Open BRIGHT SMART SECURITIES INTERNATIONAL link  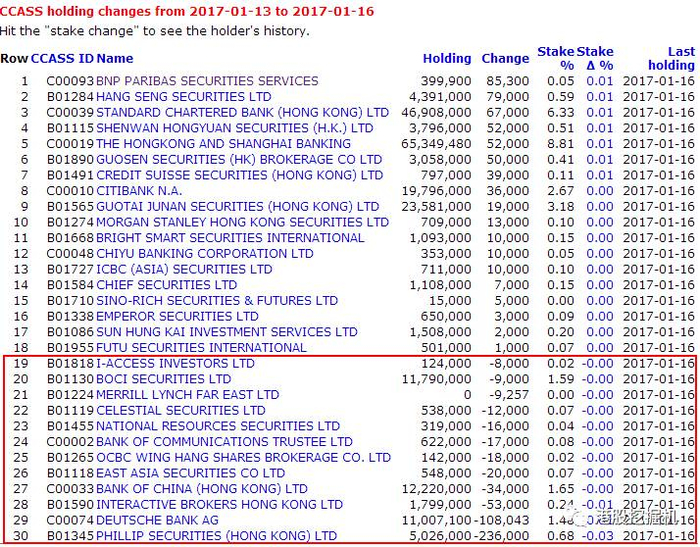(x=230, y=238)
